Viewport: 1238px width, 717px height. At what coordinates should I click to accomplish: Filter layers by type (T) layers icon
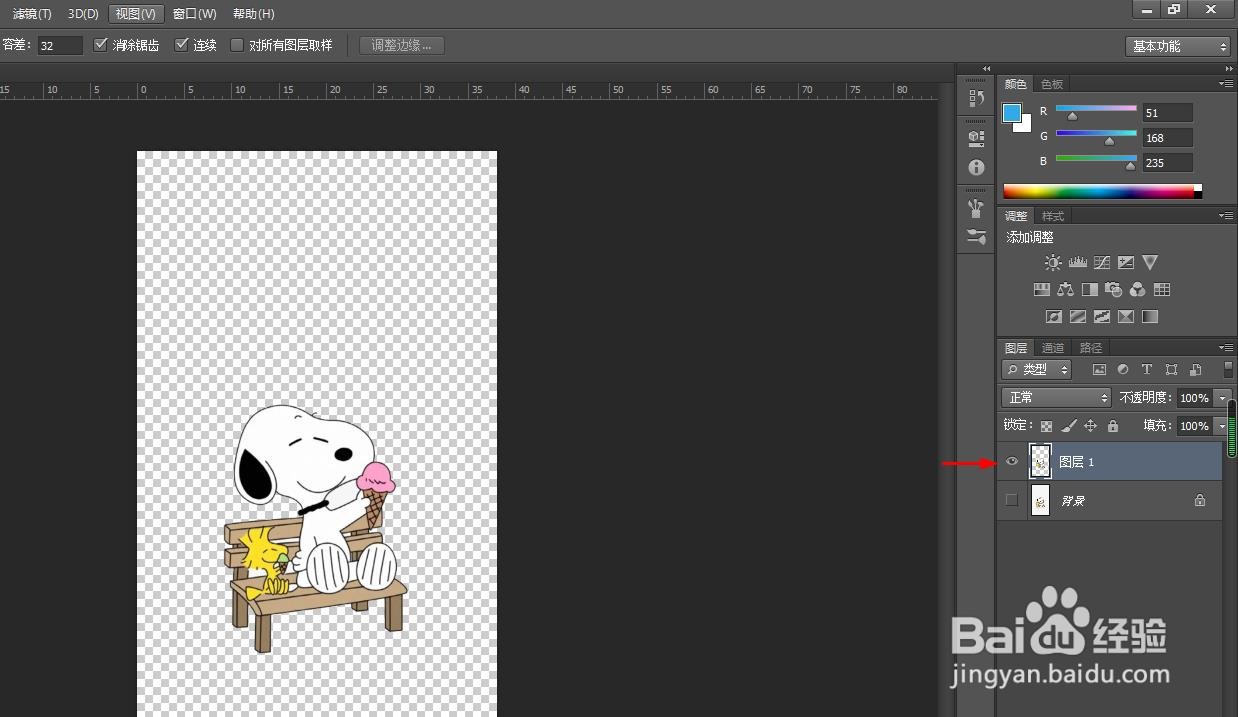tap(1147, 370)
